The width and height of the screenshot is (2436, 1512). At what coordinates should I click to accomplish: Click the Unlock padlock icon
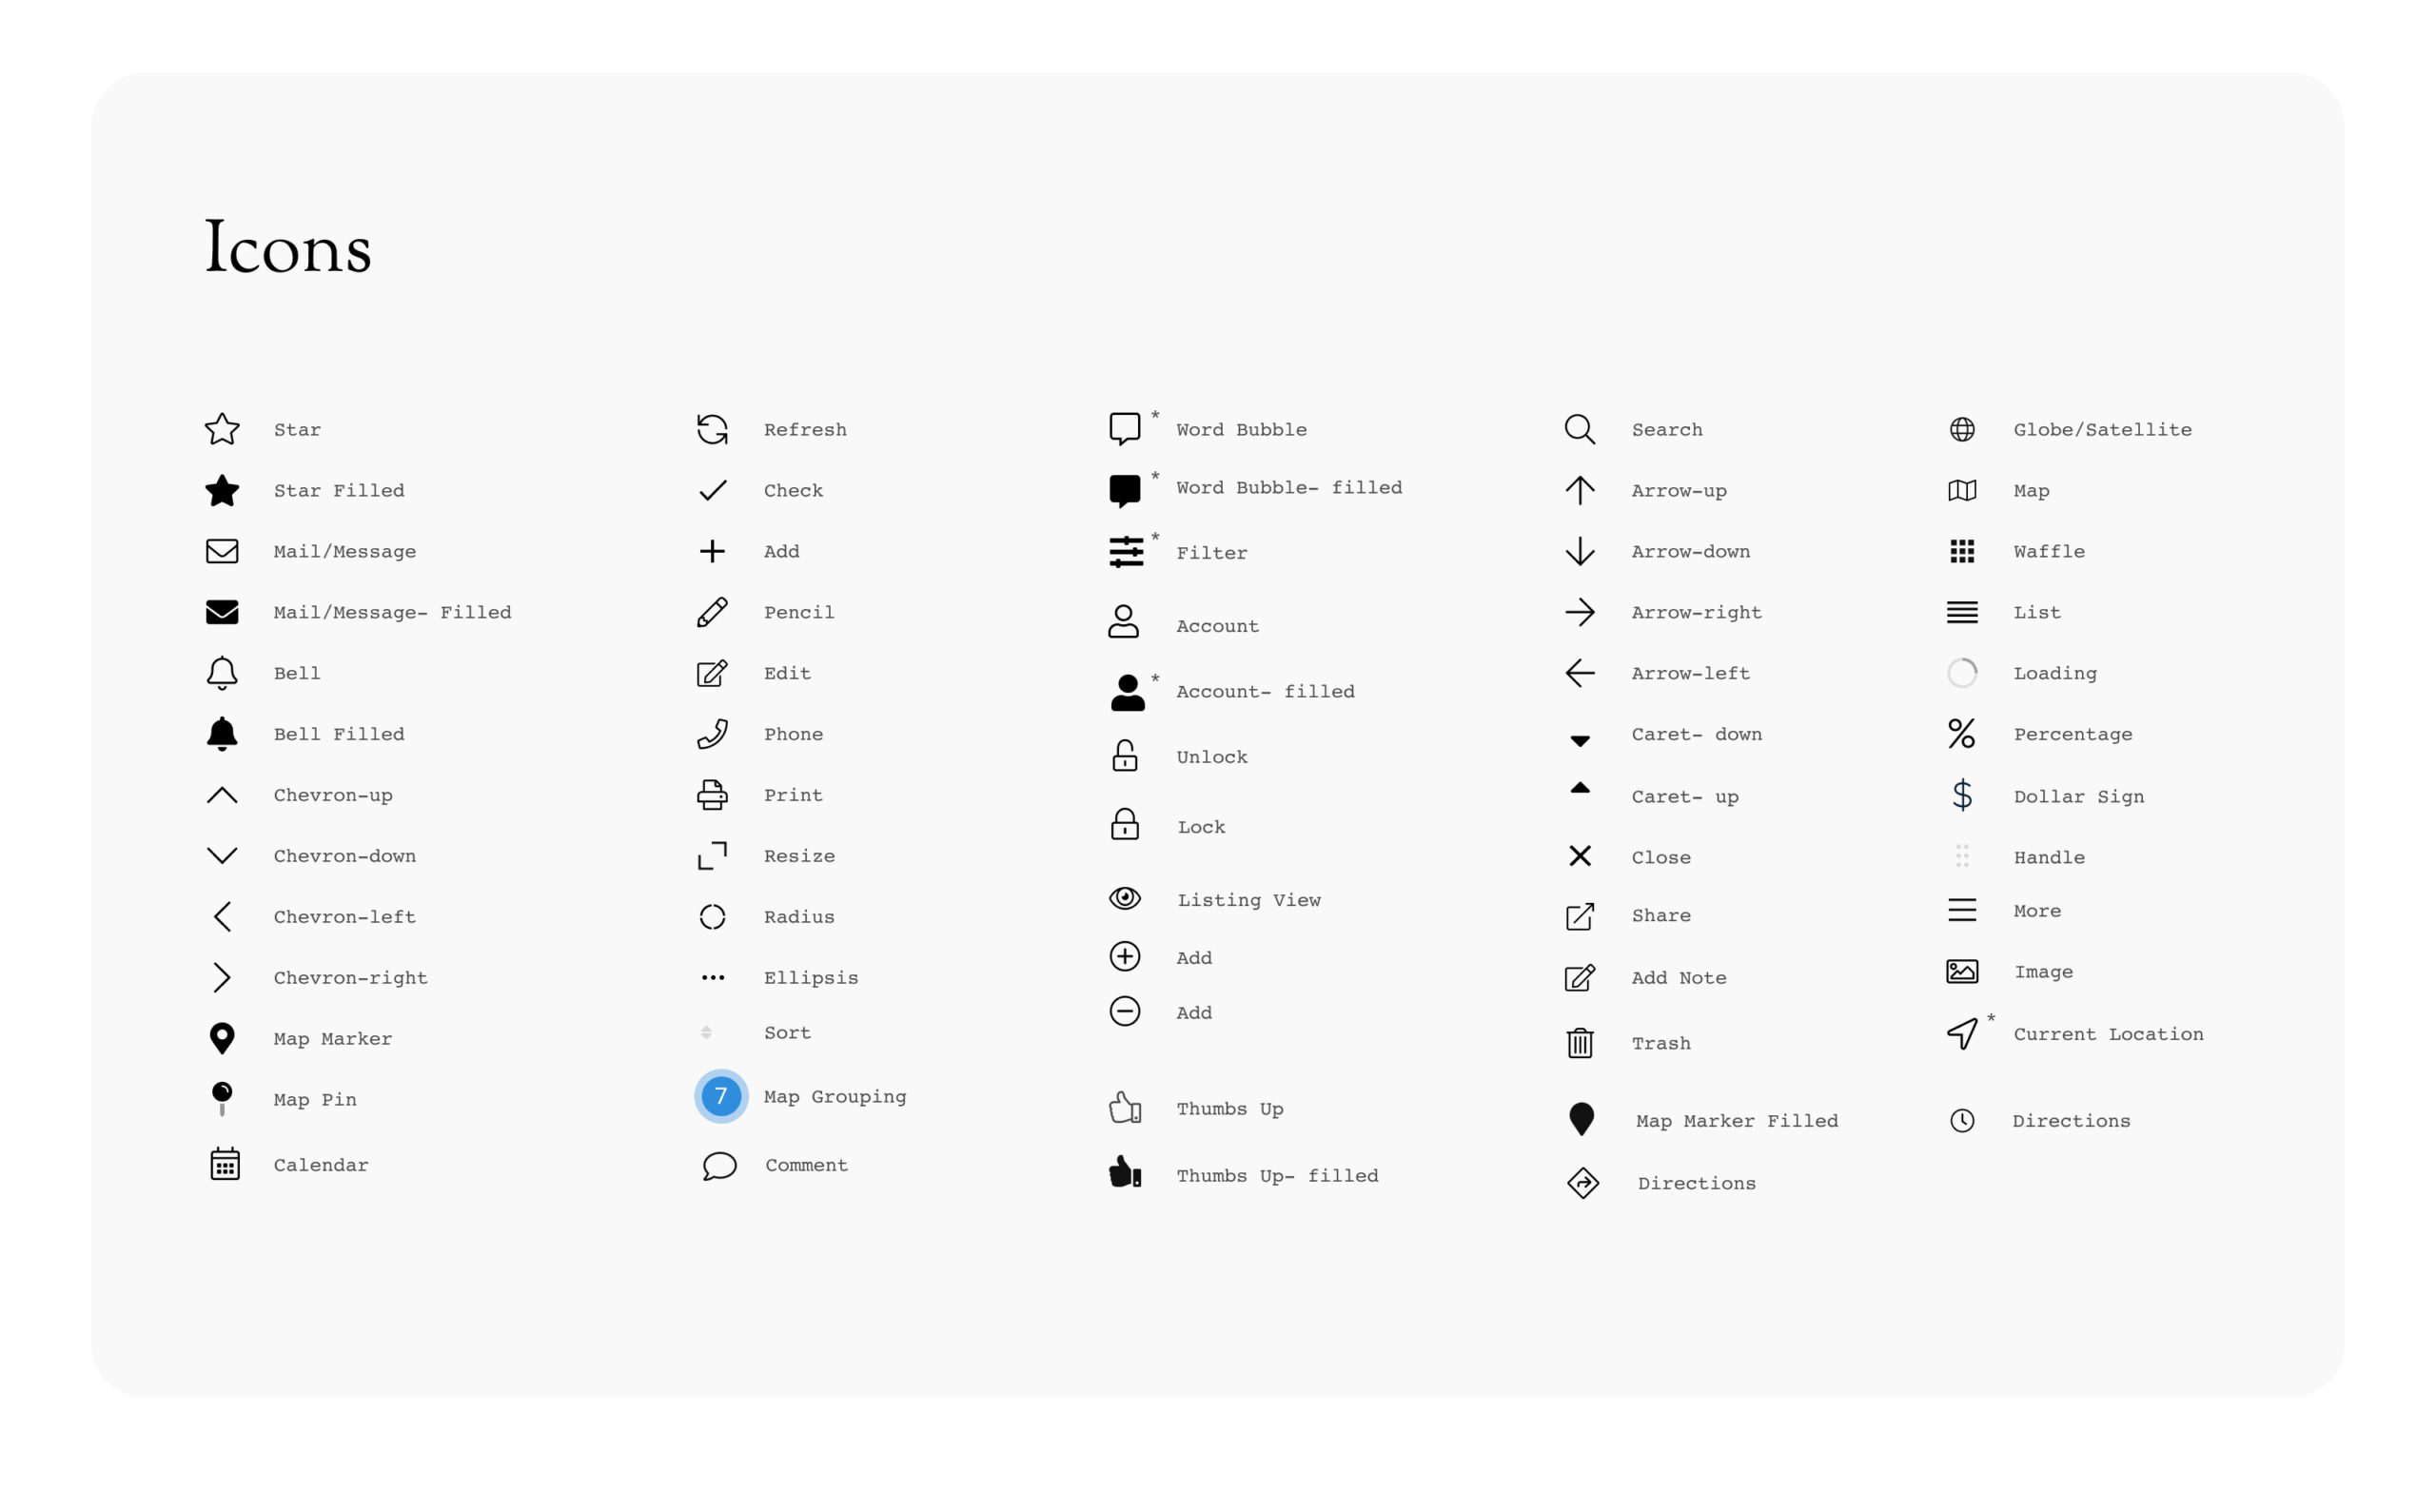coord(1125,756)
